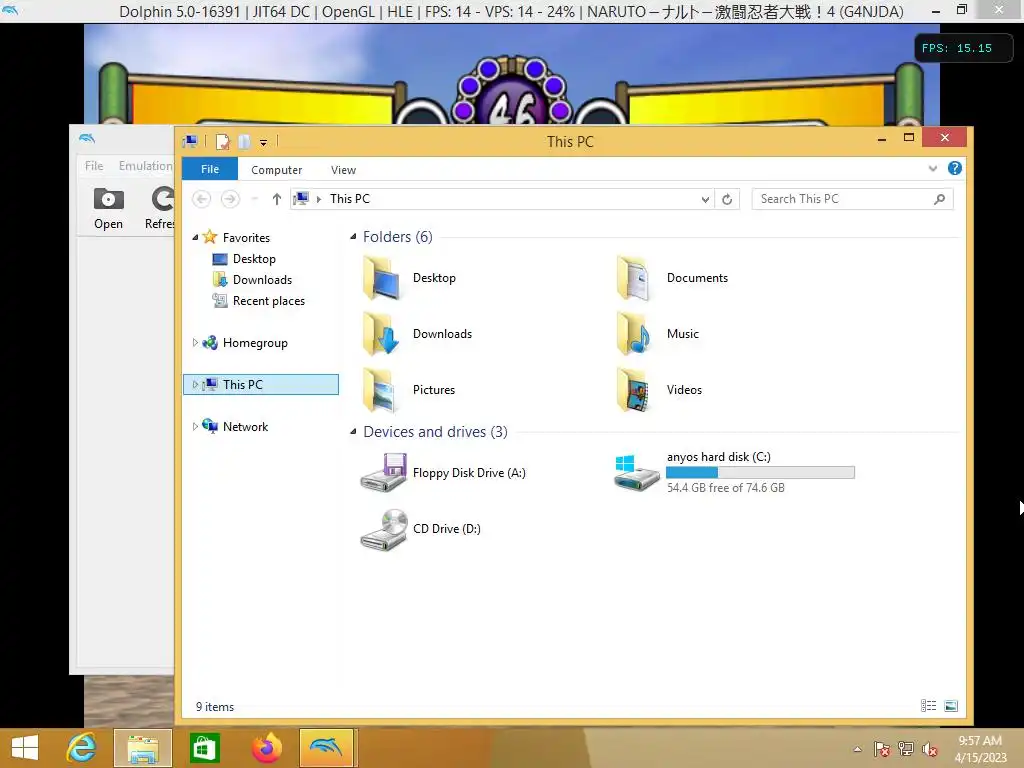The width and height of the screenshot is (1024, 768).
Task: Go up one level with the Up arrow
Action: pyautogui.click(x=277, y=199)
